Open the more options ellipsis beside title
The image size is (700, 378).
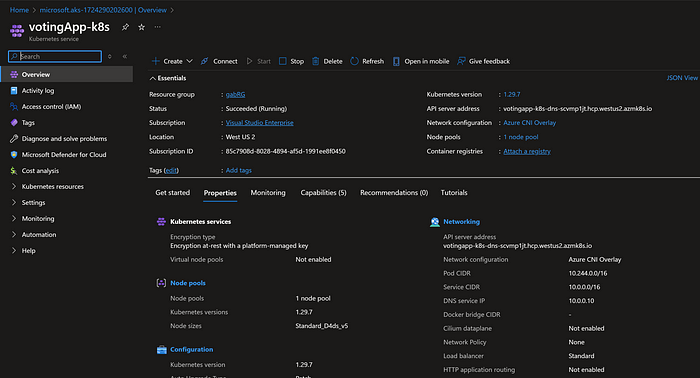[x=158, y=27]
